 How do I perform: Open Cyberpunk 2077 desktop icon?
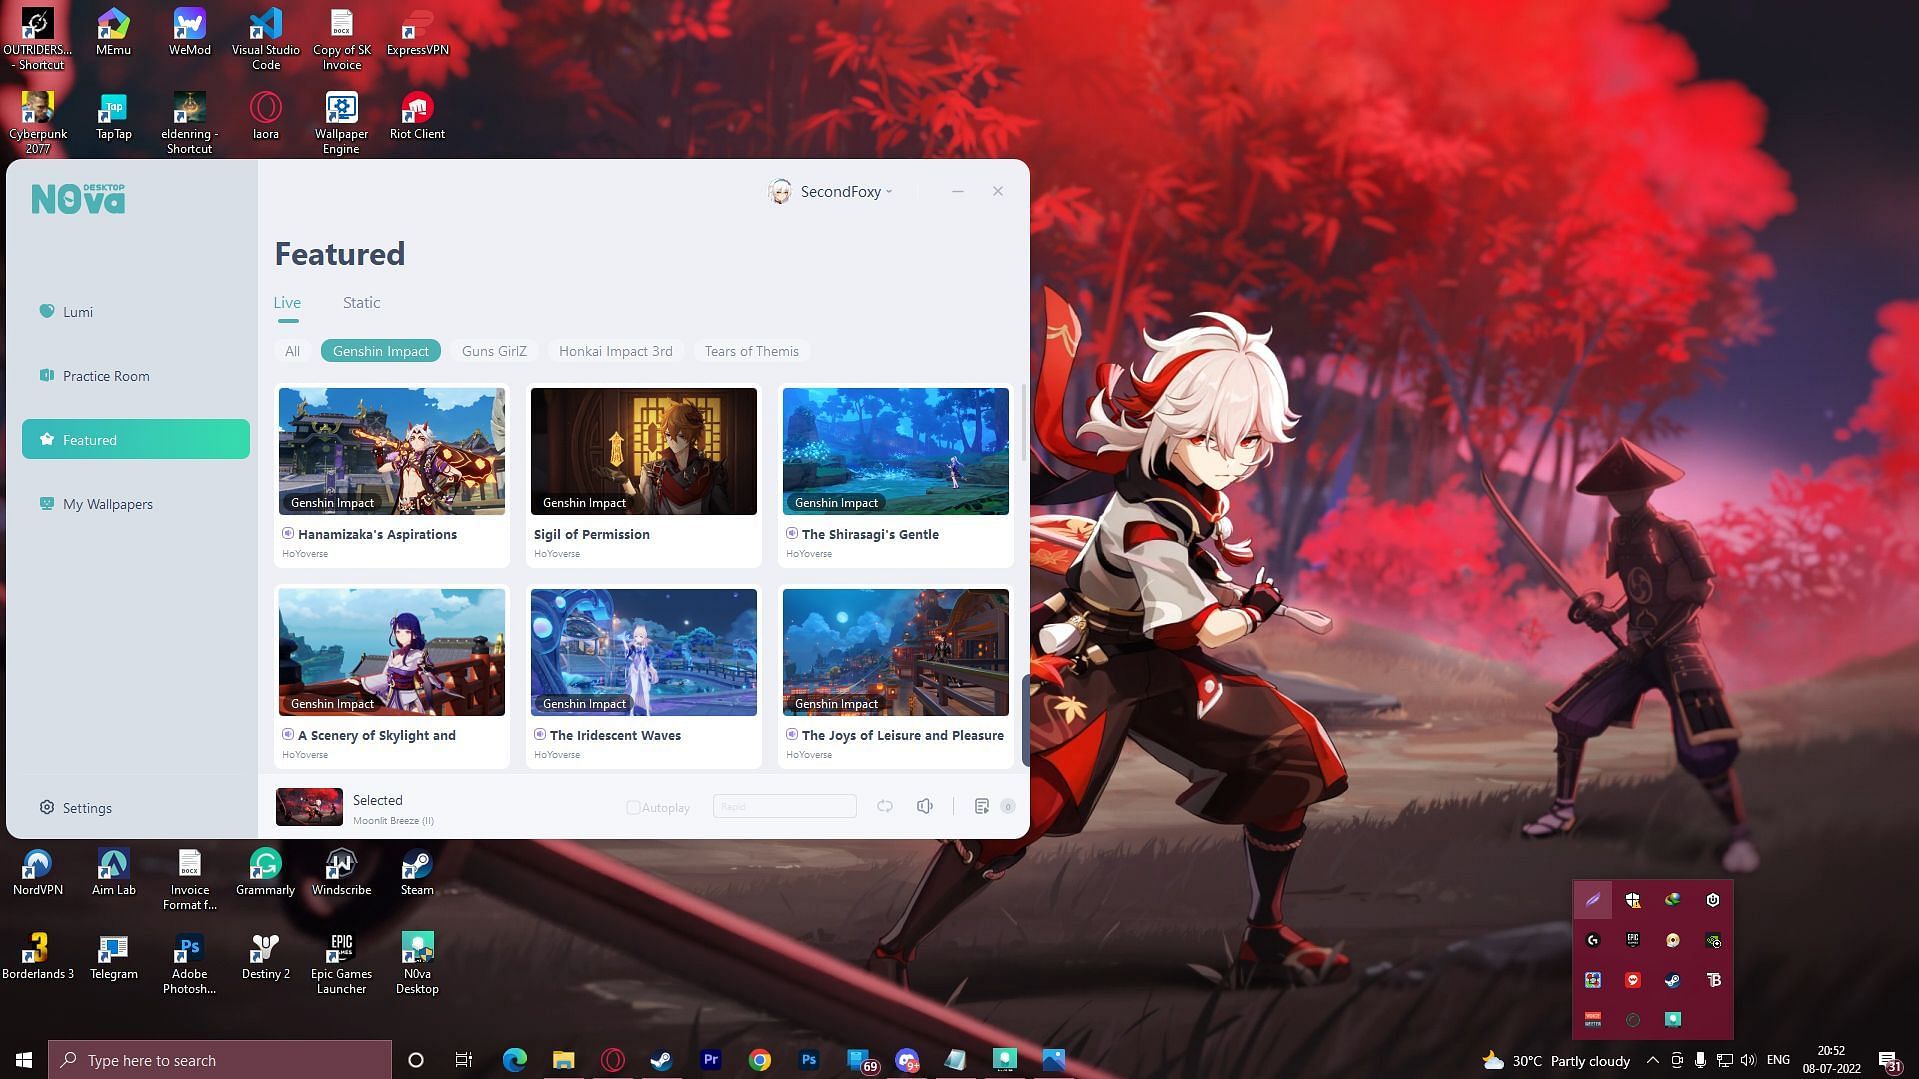coord(38,123)
